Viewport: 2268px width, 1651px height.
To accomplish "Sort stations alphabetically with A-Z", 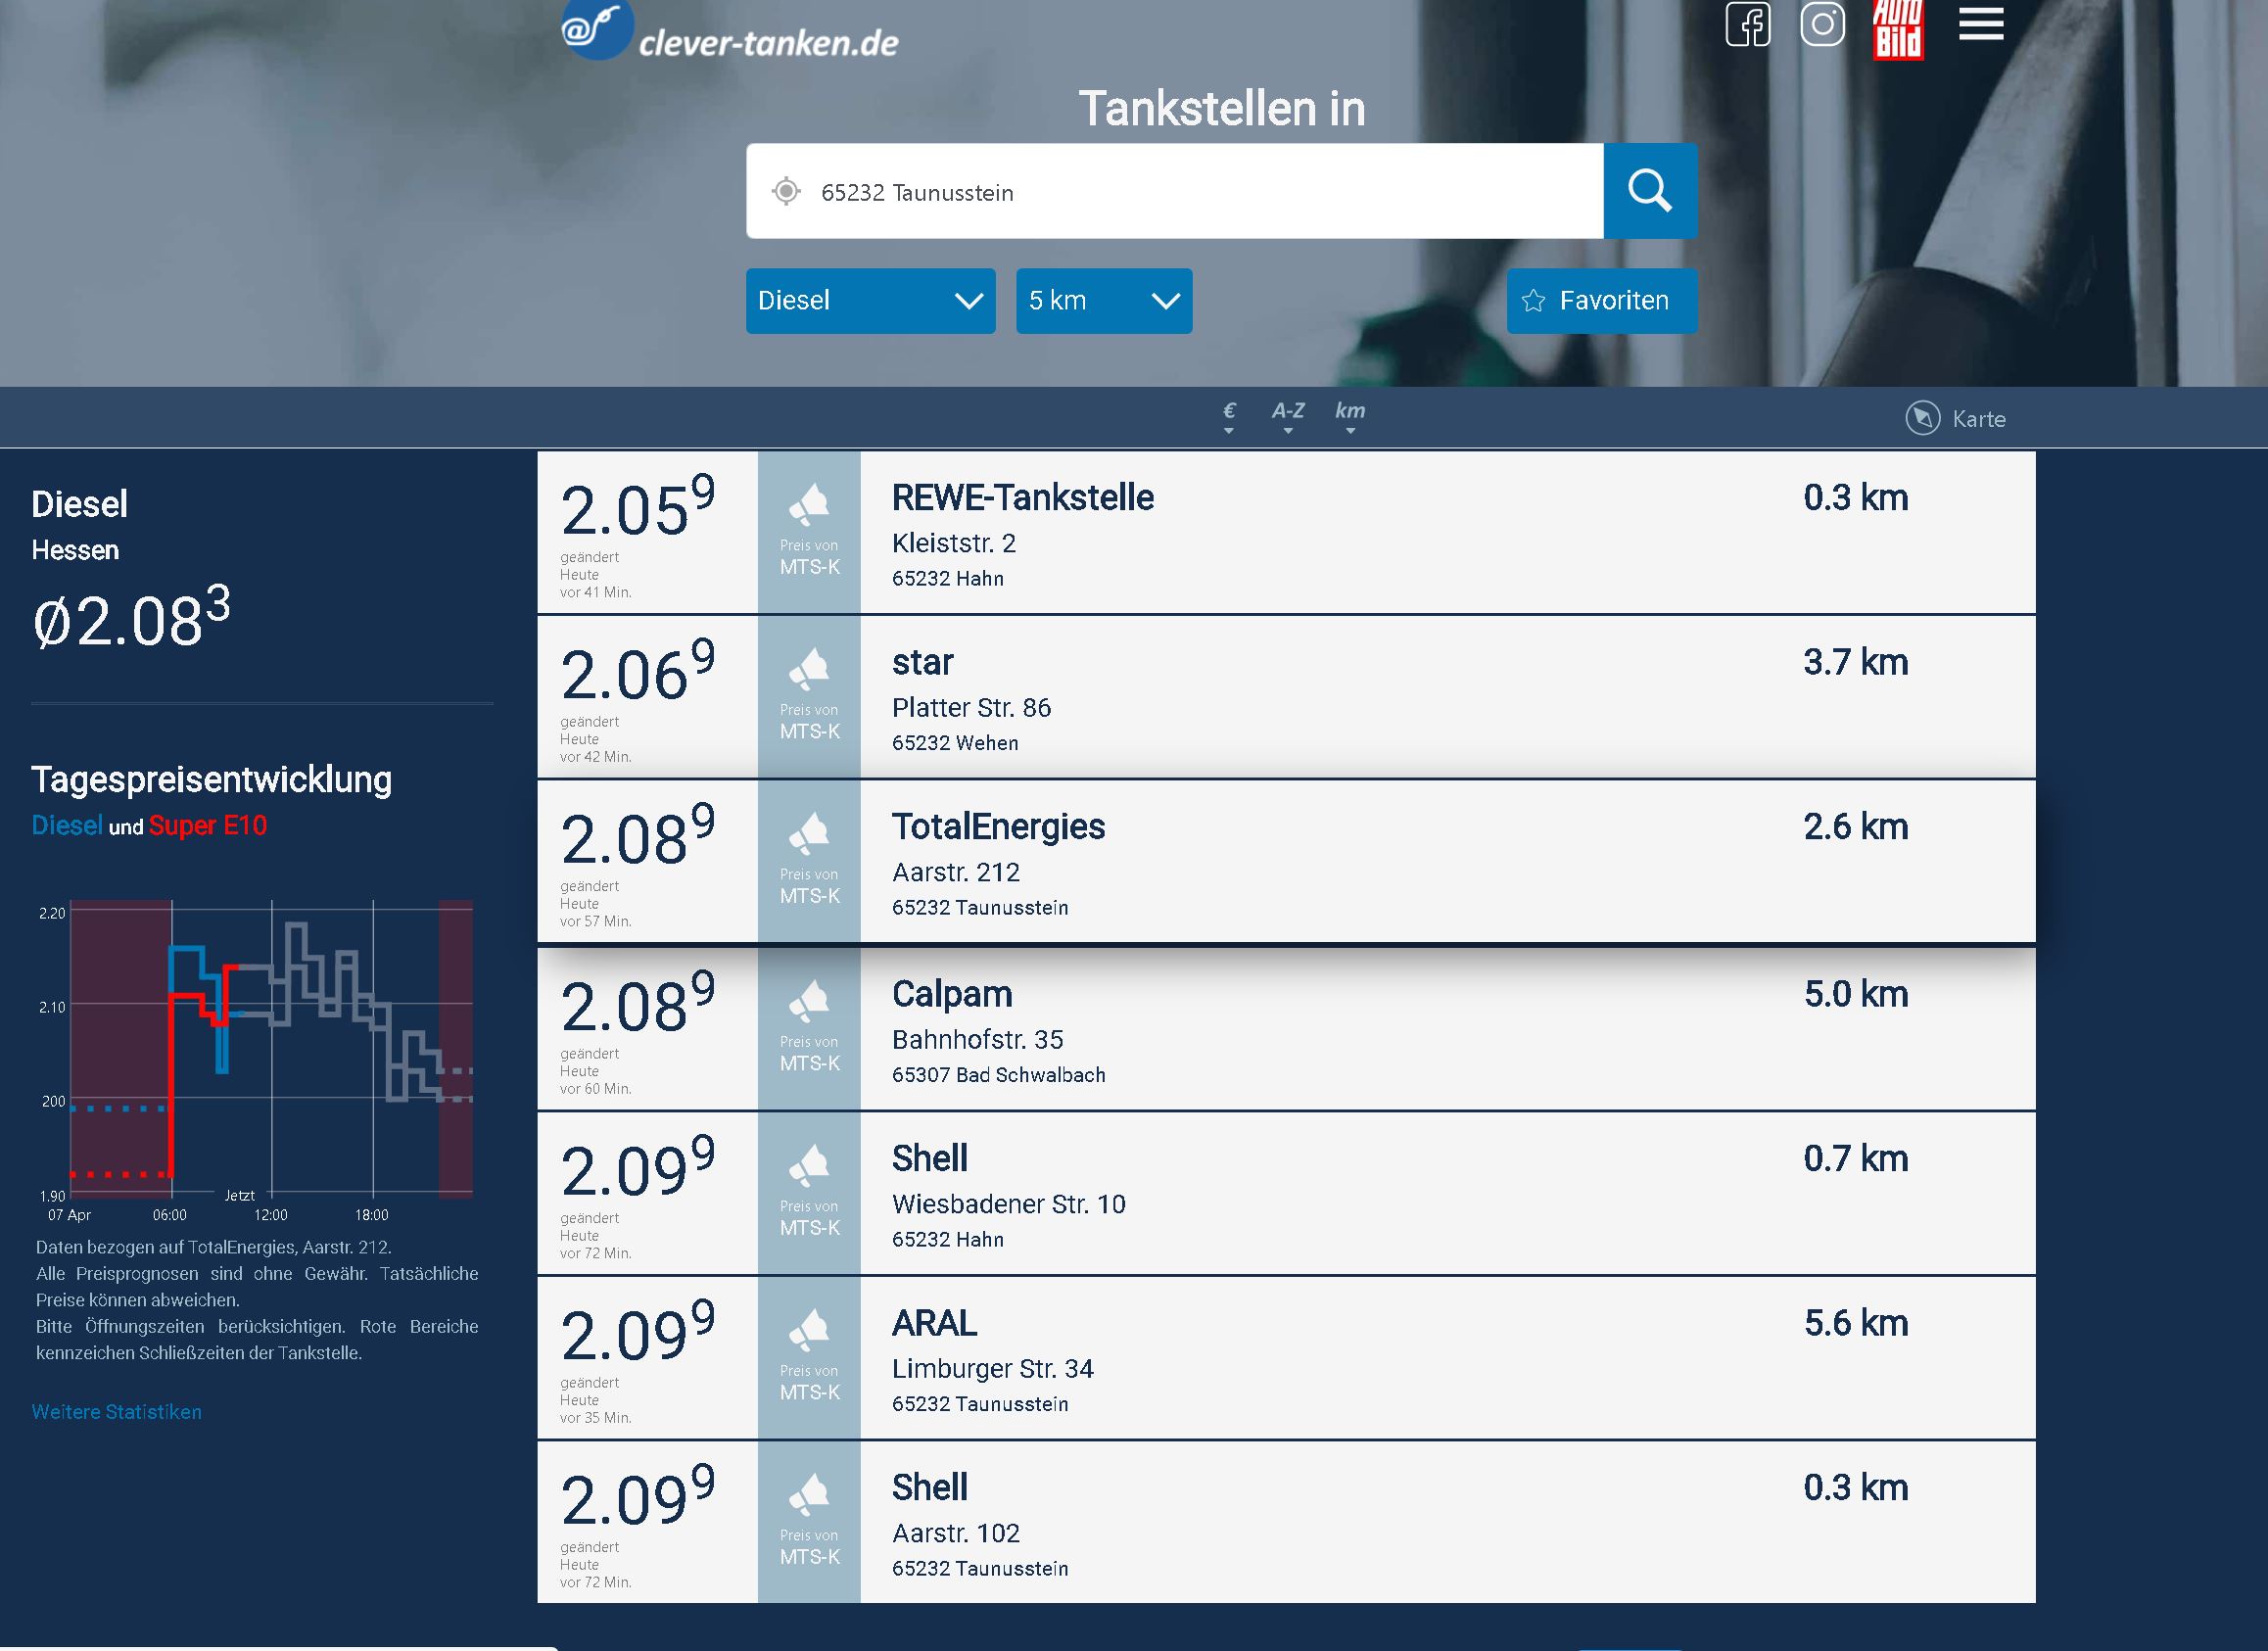I will point(1288,416).
